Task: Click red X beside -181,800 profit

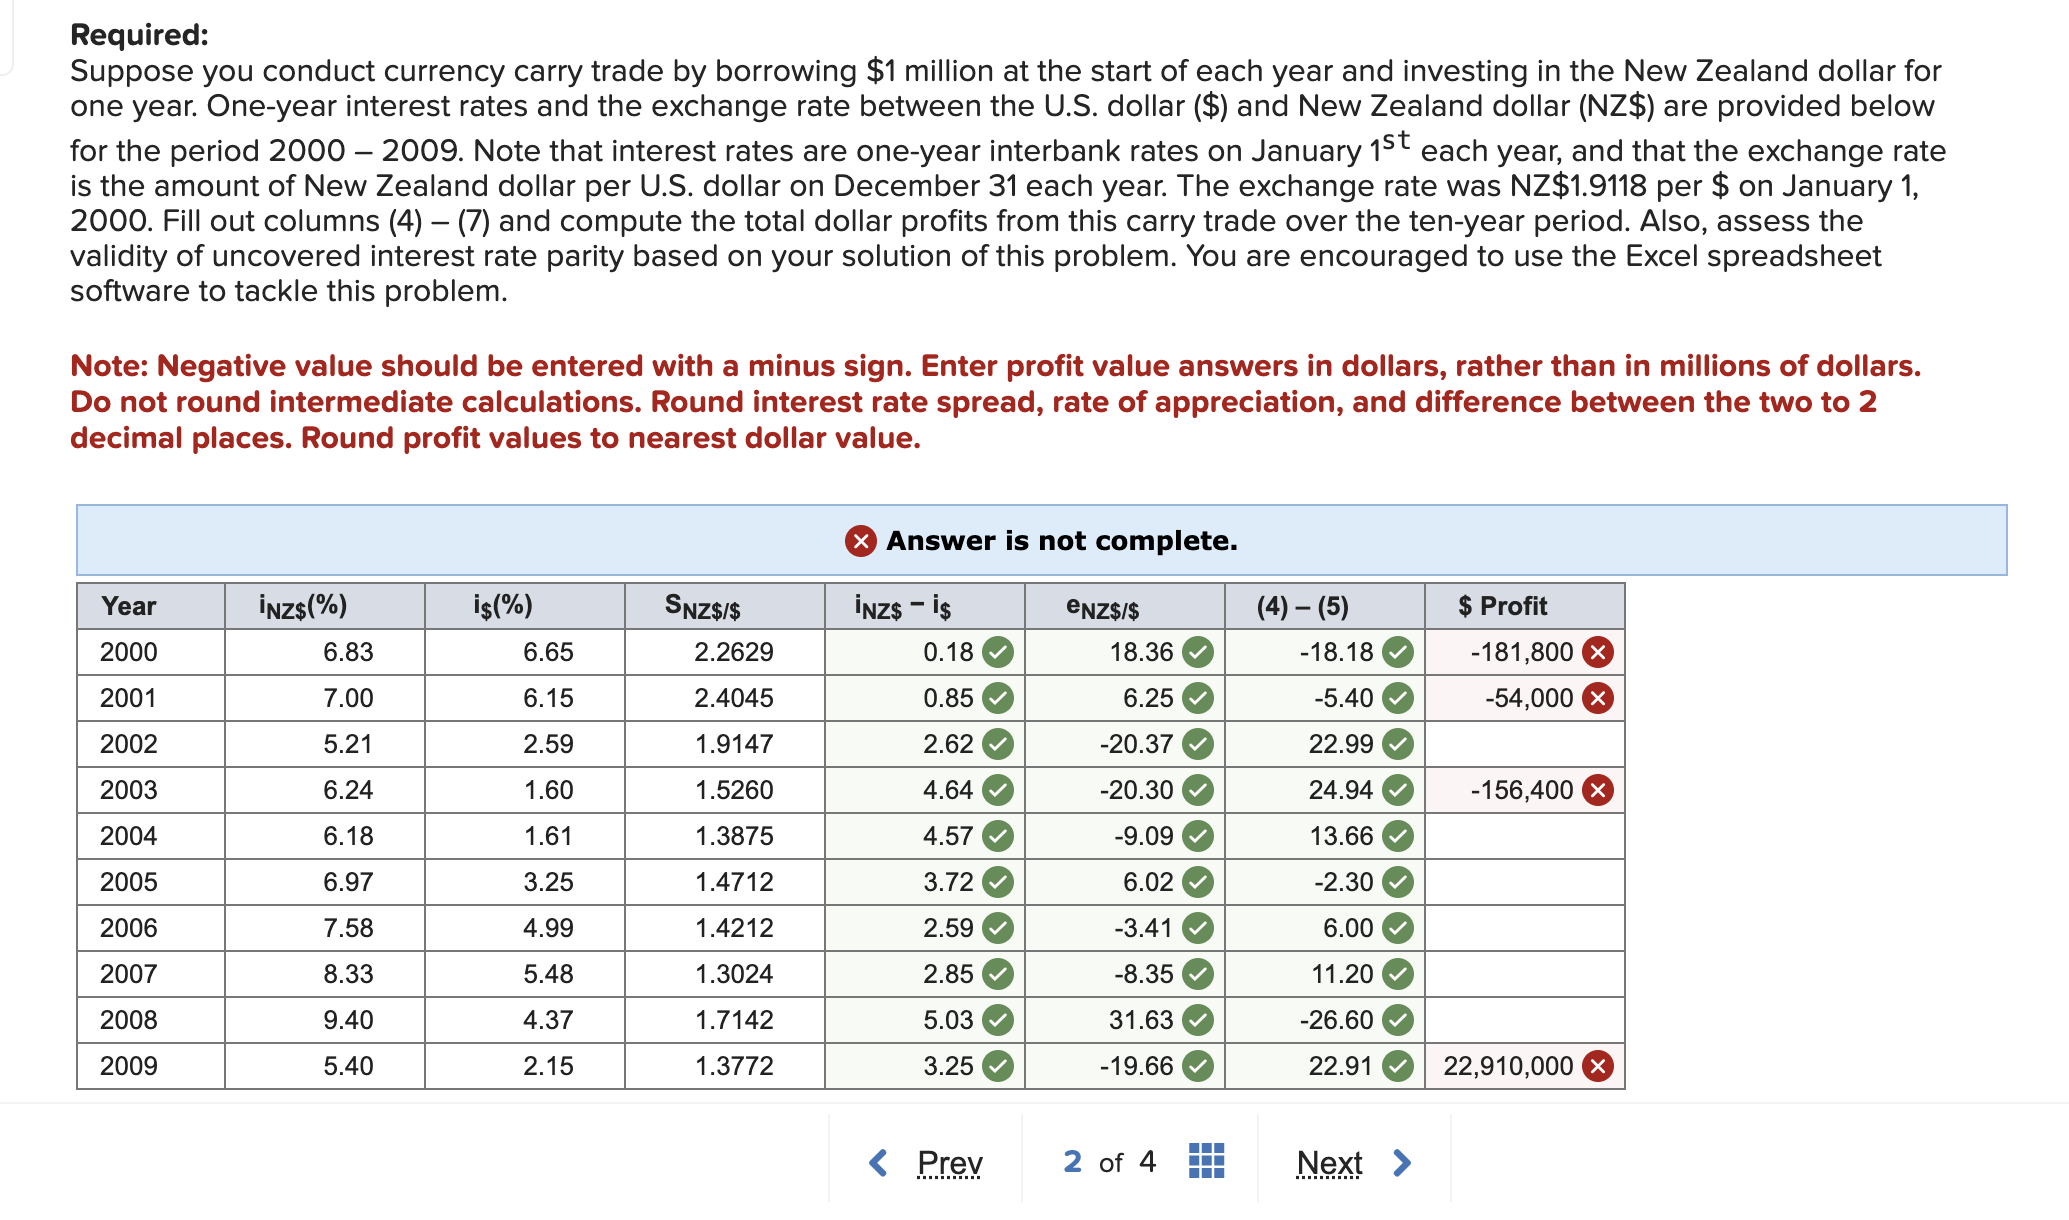Action: (x=1598, y=653)
